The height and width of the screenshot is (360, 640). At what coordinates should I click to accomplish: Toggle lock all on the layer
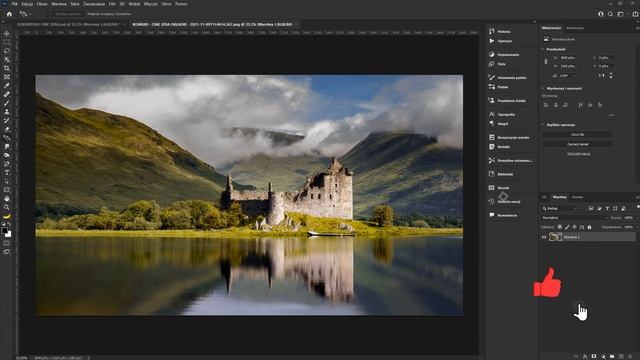click(x=589, y=227)
